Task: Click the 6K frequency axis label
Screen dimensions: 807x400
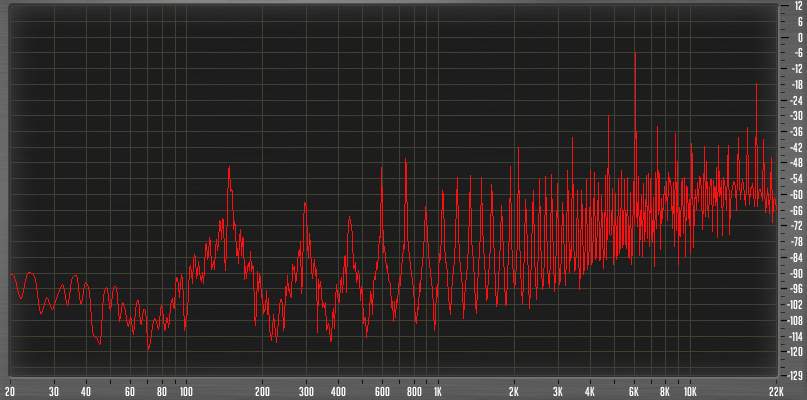Action: (635, 391)
